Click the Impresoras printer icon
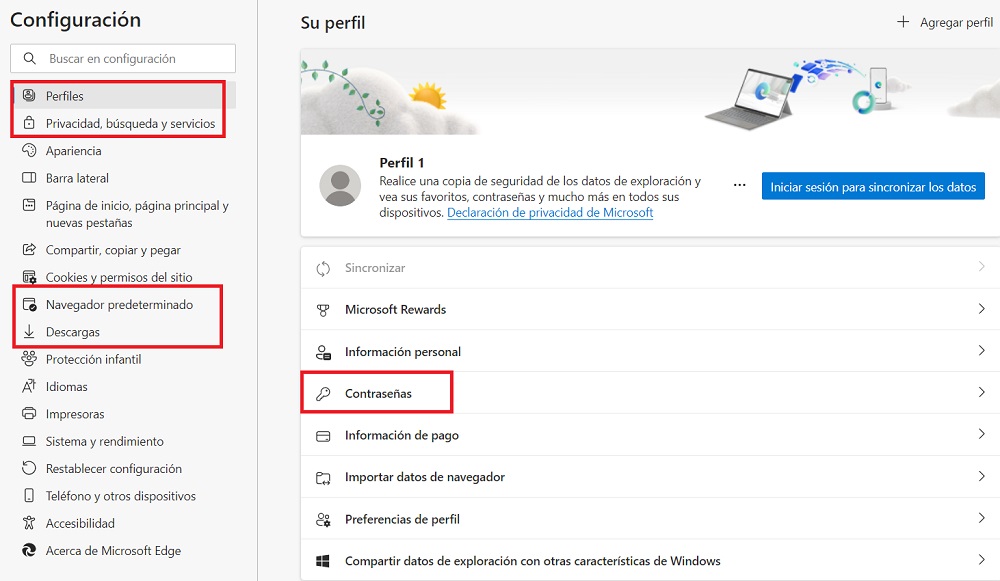The height and width of the screenshot is (581, 1000). (29, 413)
